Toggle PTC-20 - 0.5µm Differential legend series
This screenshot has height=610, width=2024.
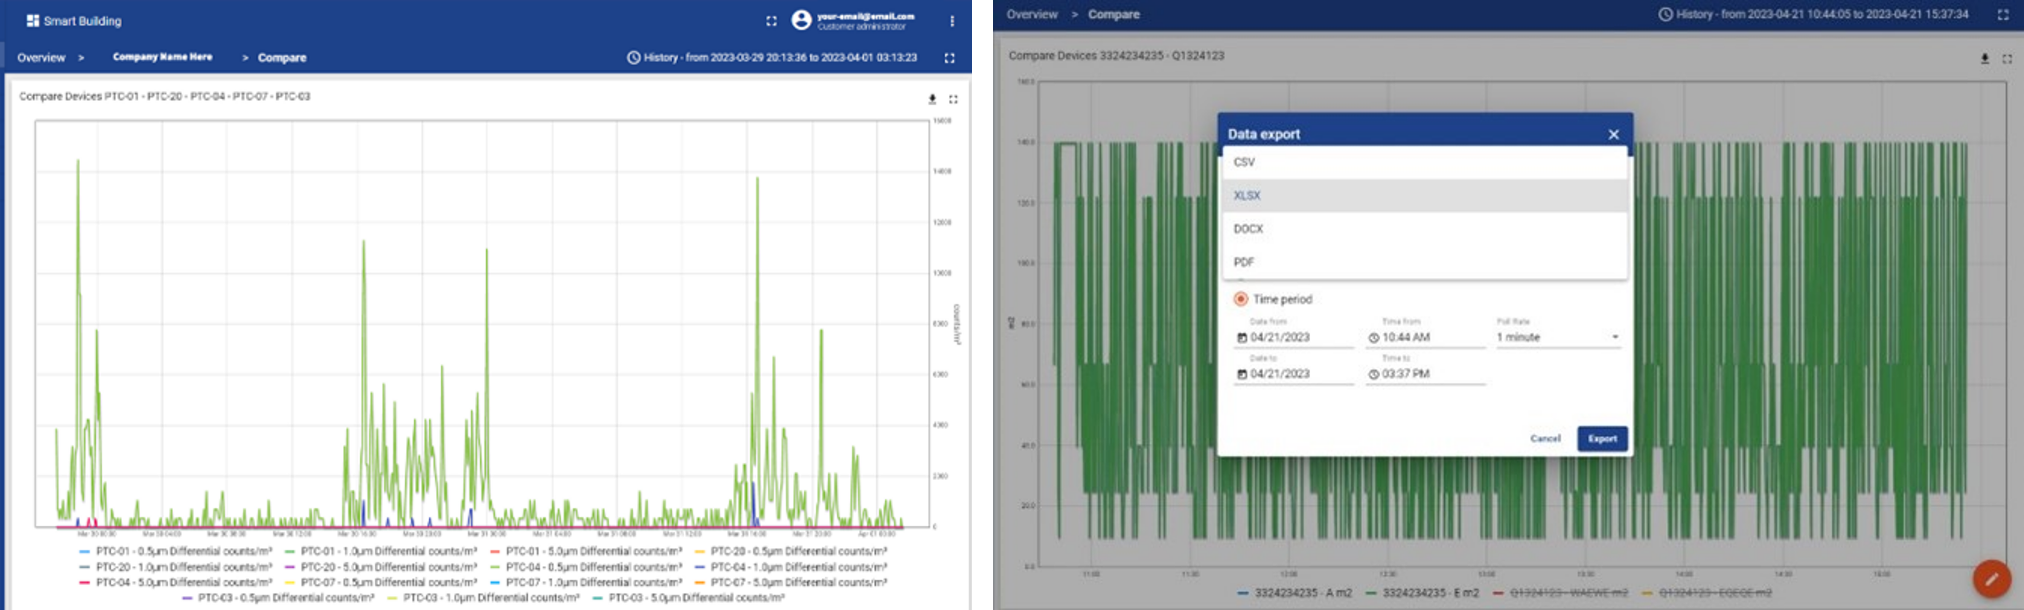pyautogui.click(x=790, y=551)
